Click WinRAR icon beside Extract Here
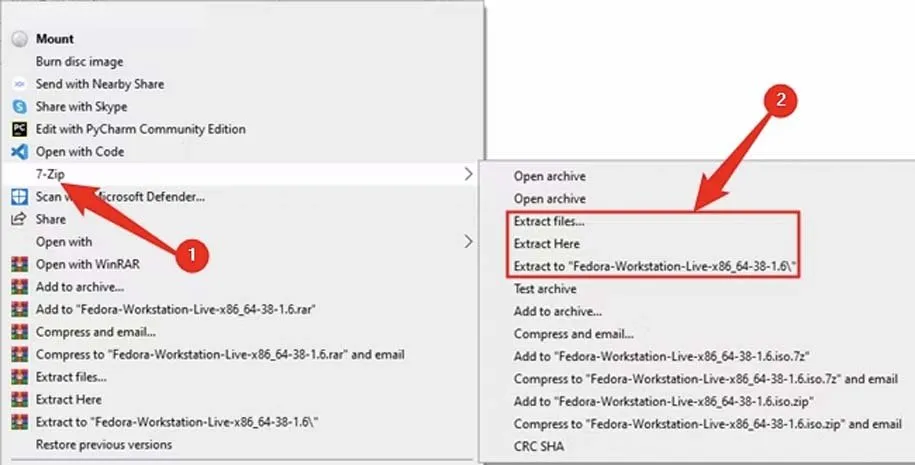 [x=19, y=399]
